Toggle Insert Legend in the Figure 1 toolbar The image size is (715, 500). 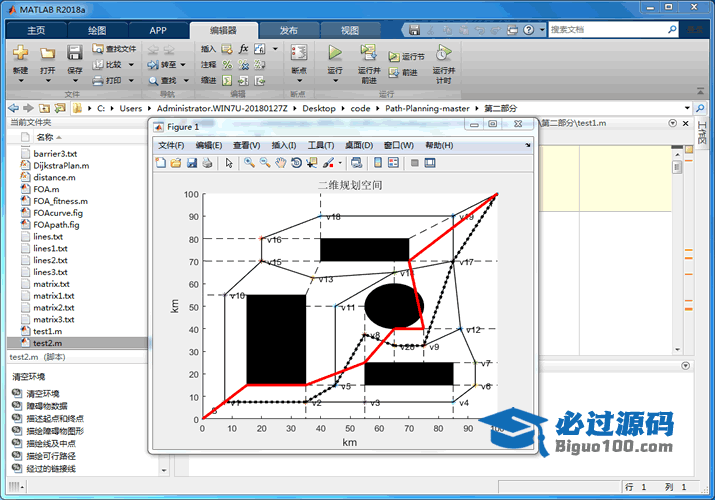click(x=394, y=163)
